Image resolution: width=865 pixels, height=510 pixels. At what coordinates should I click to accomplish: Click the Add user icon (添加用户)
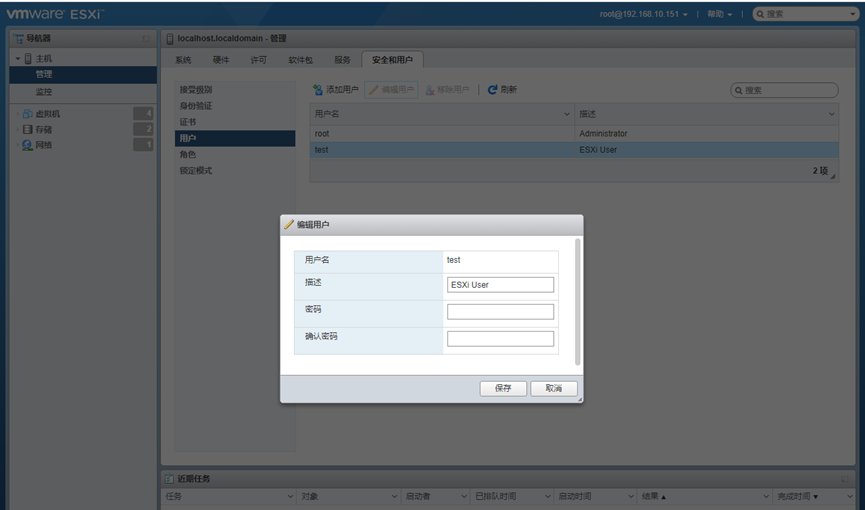tap(318, 89)
